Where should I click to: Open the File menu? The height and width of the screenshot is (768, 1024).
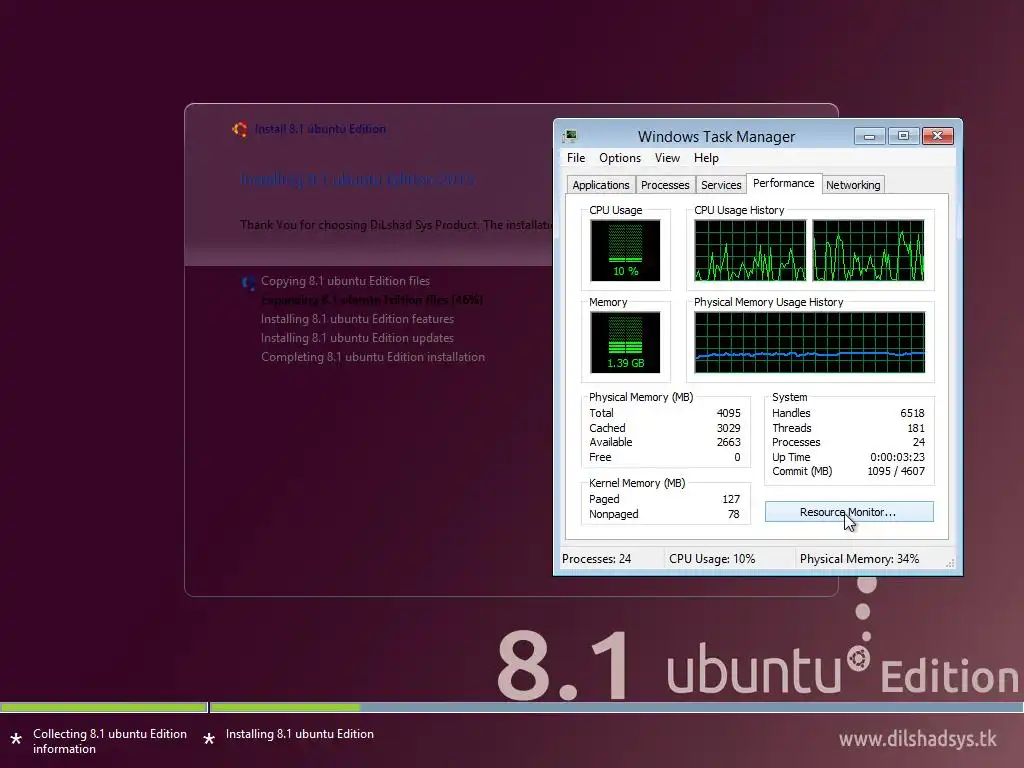click(576, 158)
